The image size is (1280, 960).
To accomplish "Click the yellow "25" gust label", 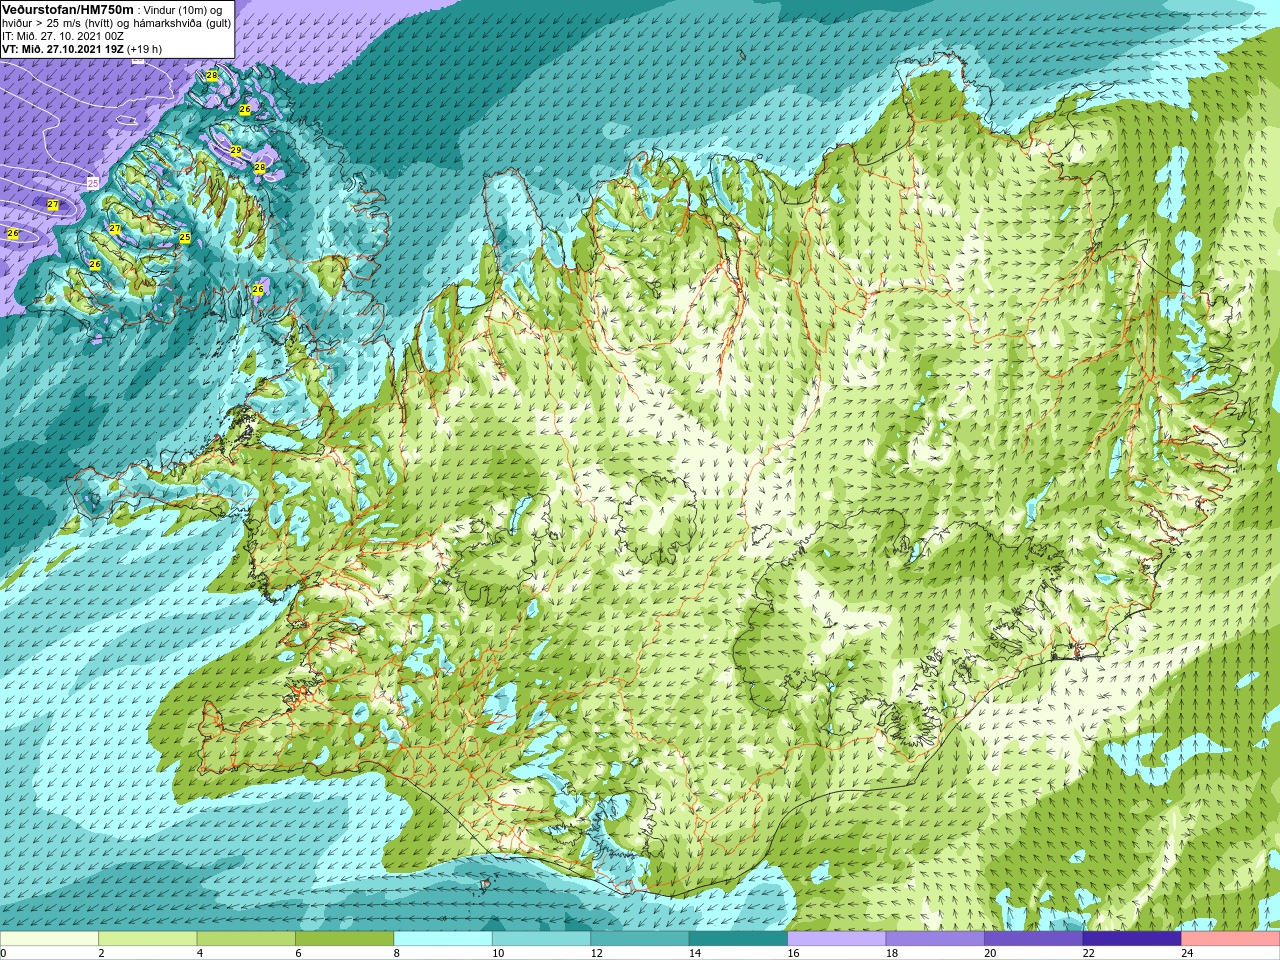I will click(x=185, y=237).
